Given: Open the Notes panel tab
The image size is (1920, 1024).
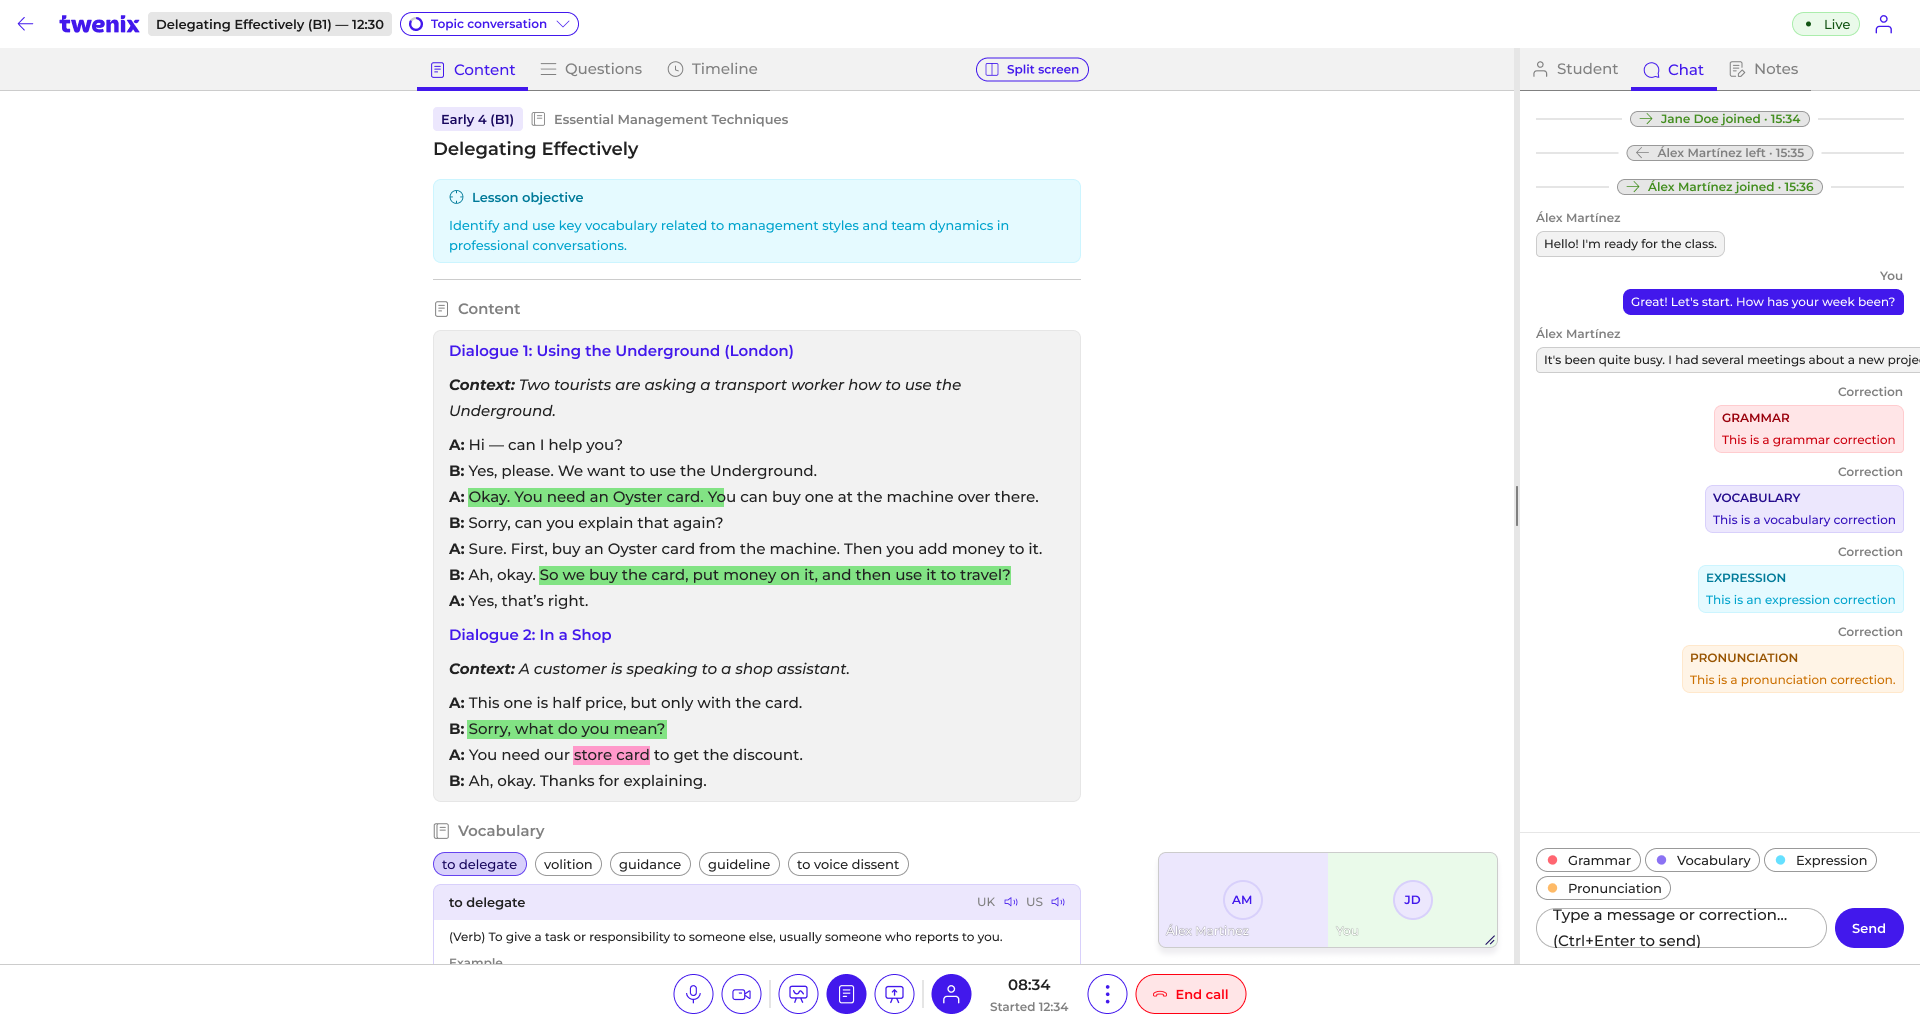Looking at the screenshot, I should [x=1764, y=69].
